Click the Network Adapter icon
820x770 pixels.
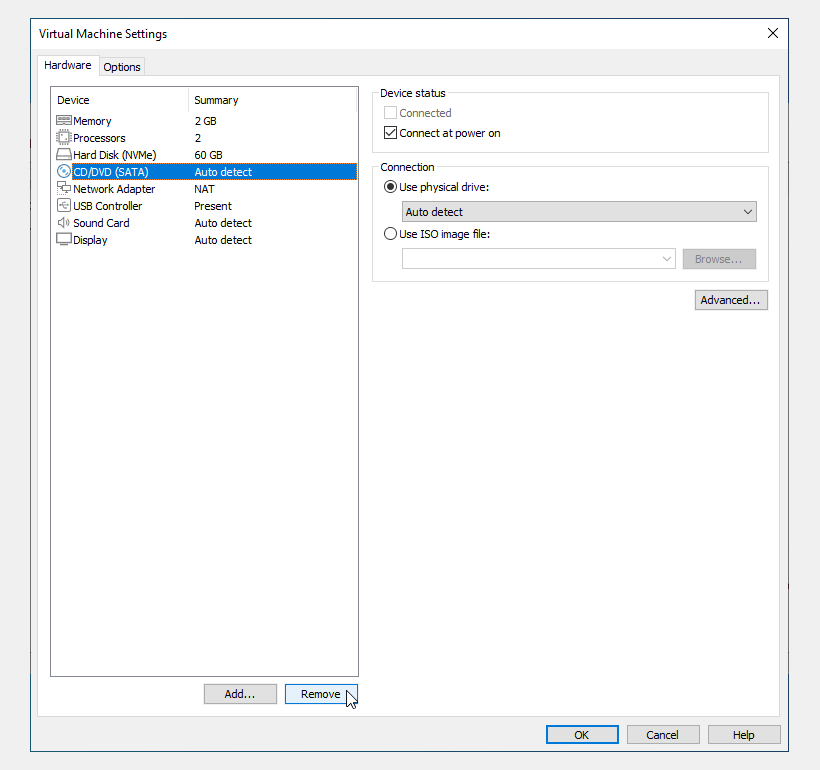[x=63, y=188]
